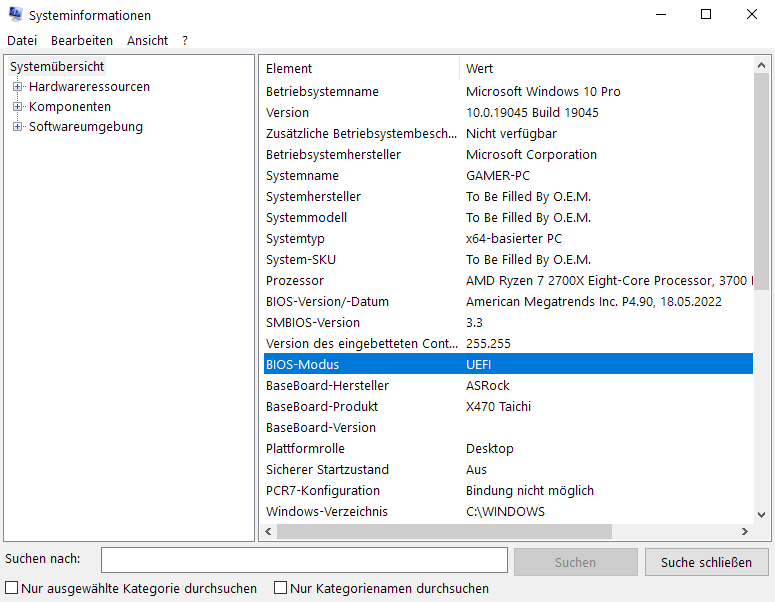This screenshot has width=775, height=602.
Task: Select the Version 10.0.19045 row
Action: 508,112
